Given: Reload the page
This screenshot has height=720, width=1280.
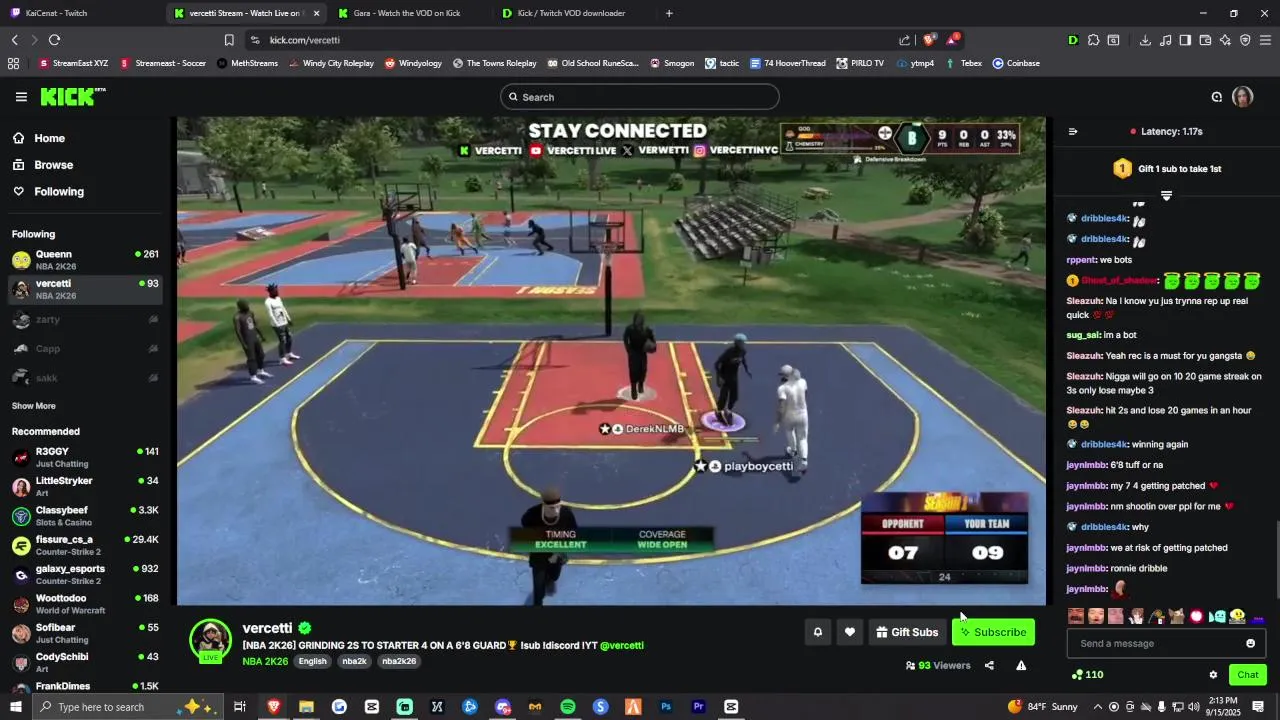Looking at the screenshot, I should coord(54,40).
